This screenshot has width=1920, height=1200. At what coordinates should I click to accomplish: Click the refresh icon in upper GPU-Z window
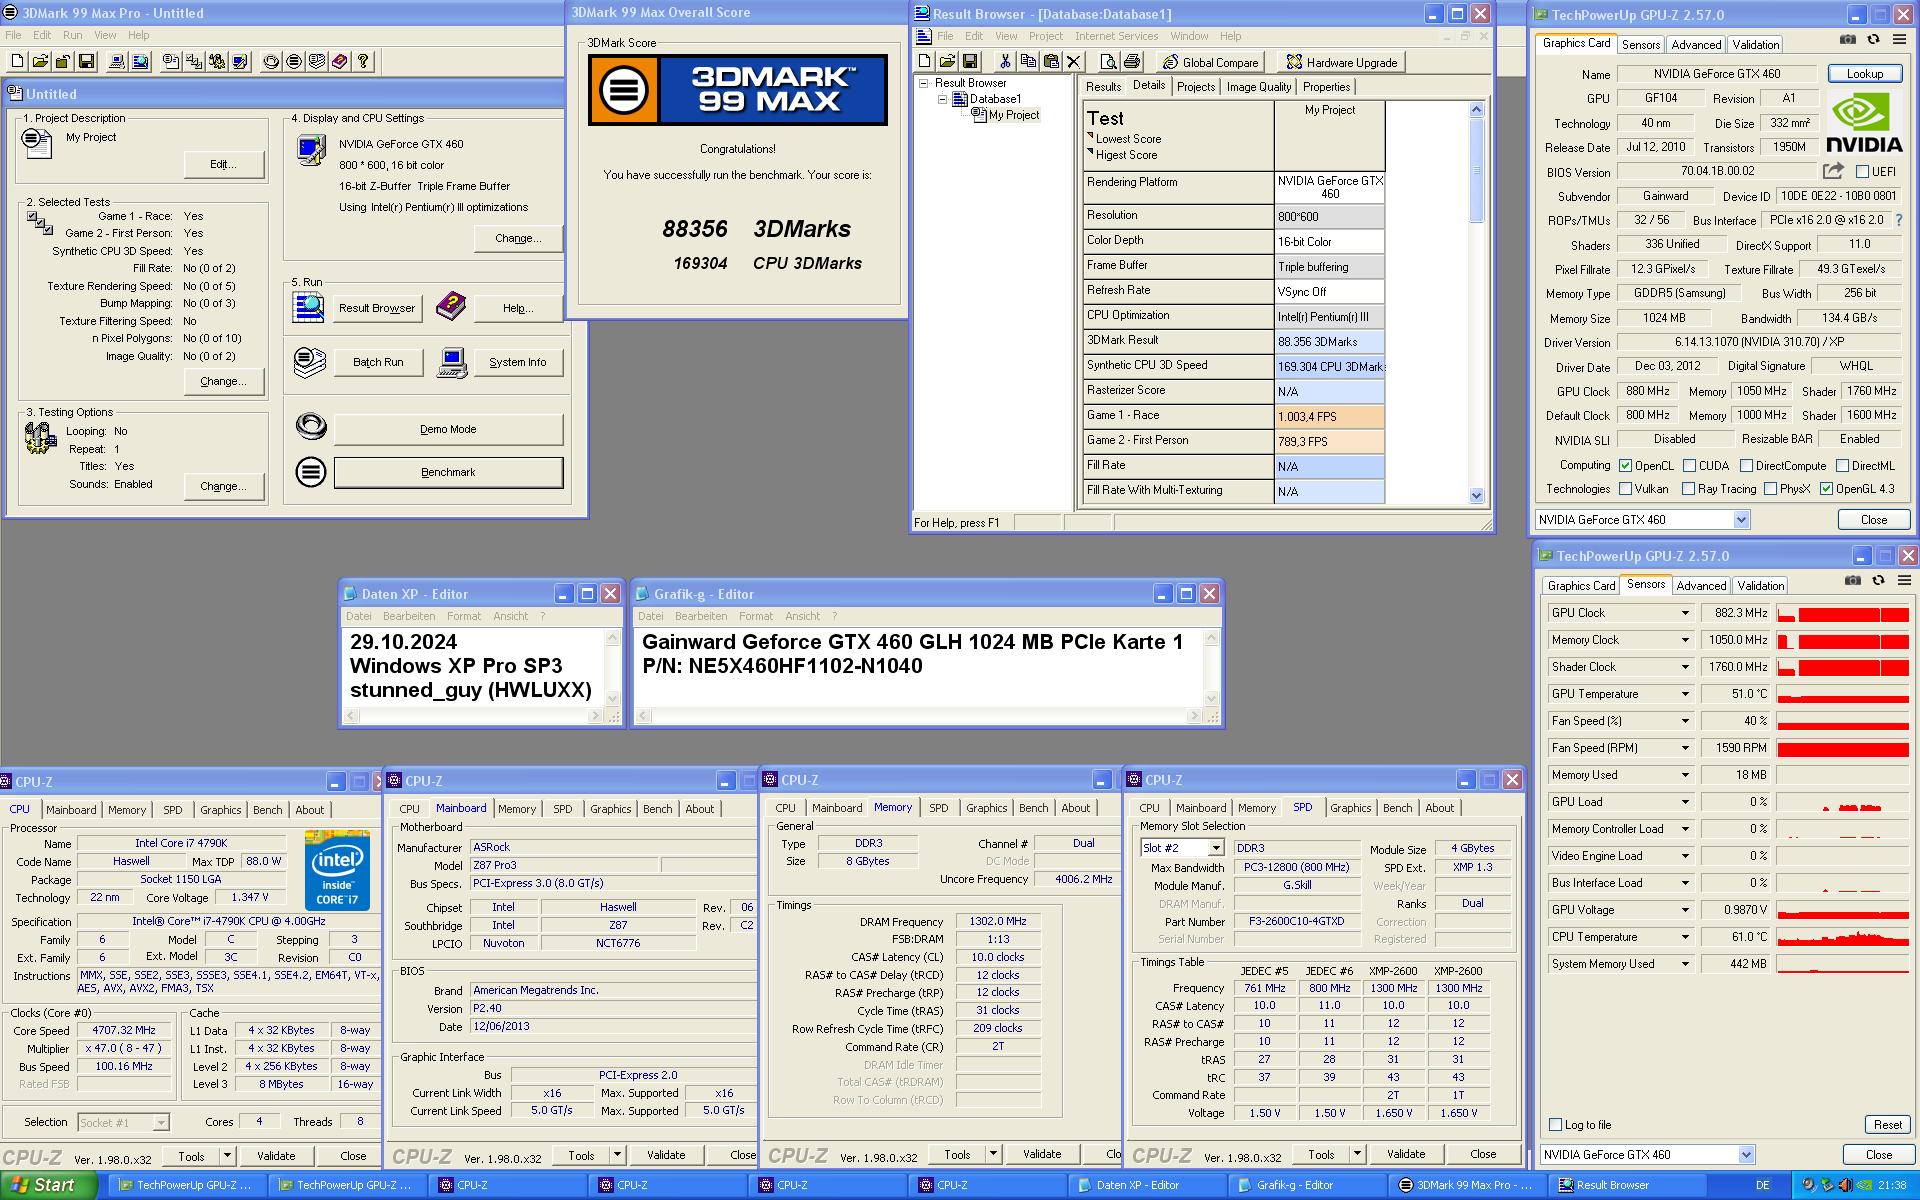(x=1873, y=40)
